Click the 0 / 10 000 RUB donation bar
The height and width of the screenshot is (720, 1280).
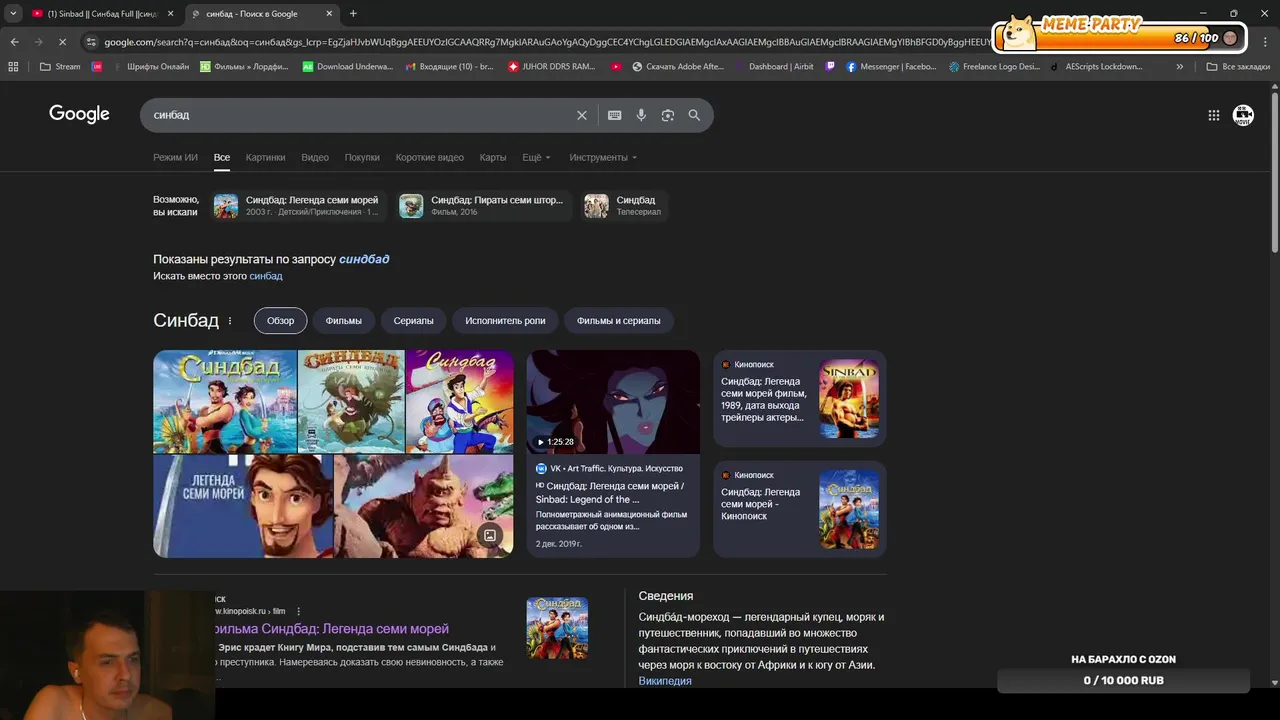pos(1123,681)
